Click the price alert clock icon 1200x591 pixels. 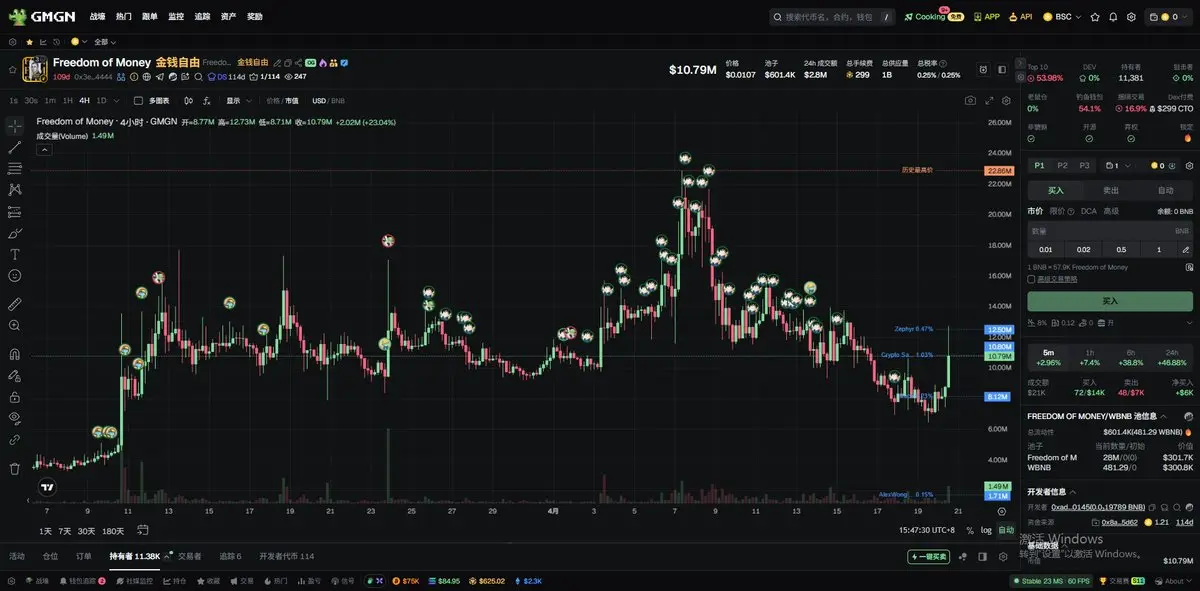pyautogui.click(x=985, y=69)
